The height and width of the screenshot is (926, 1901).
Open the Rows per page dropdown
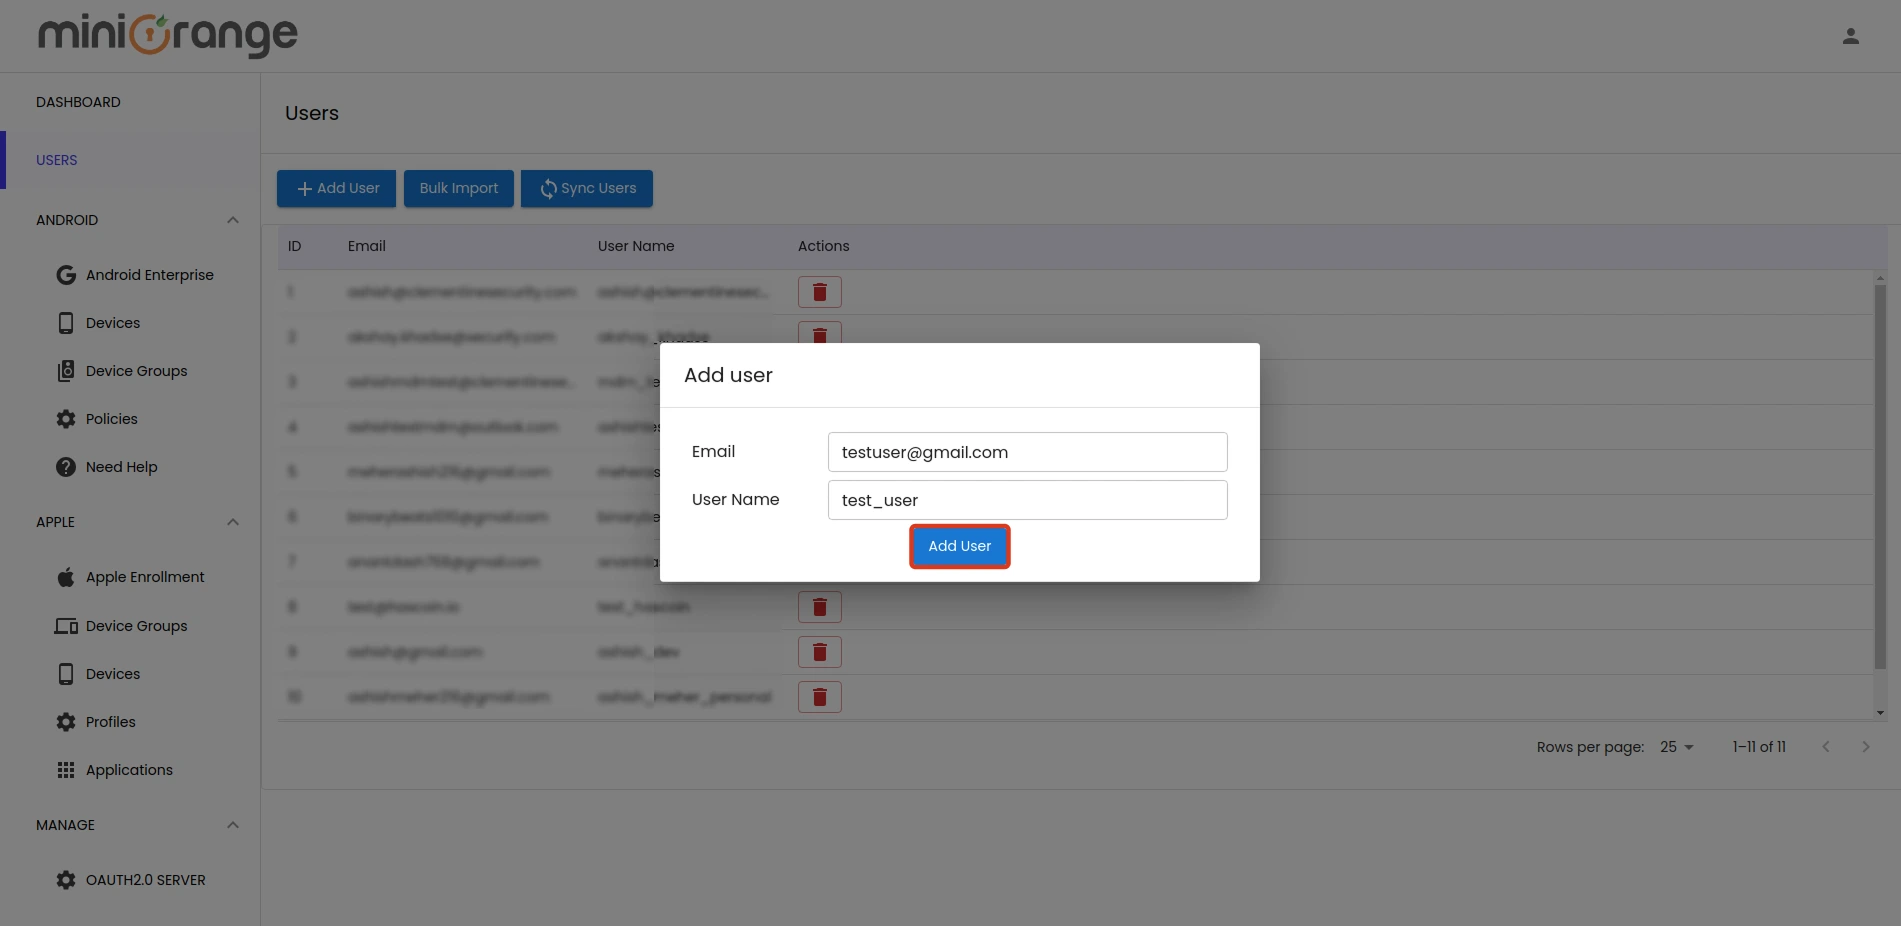1673,746
